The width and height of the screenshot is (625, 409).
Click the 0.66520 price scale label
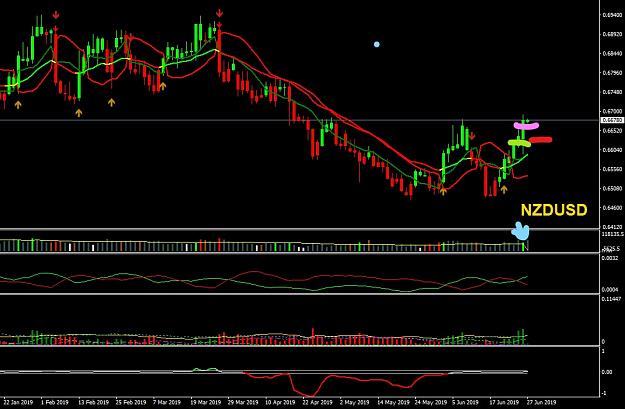coord(612,131)
